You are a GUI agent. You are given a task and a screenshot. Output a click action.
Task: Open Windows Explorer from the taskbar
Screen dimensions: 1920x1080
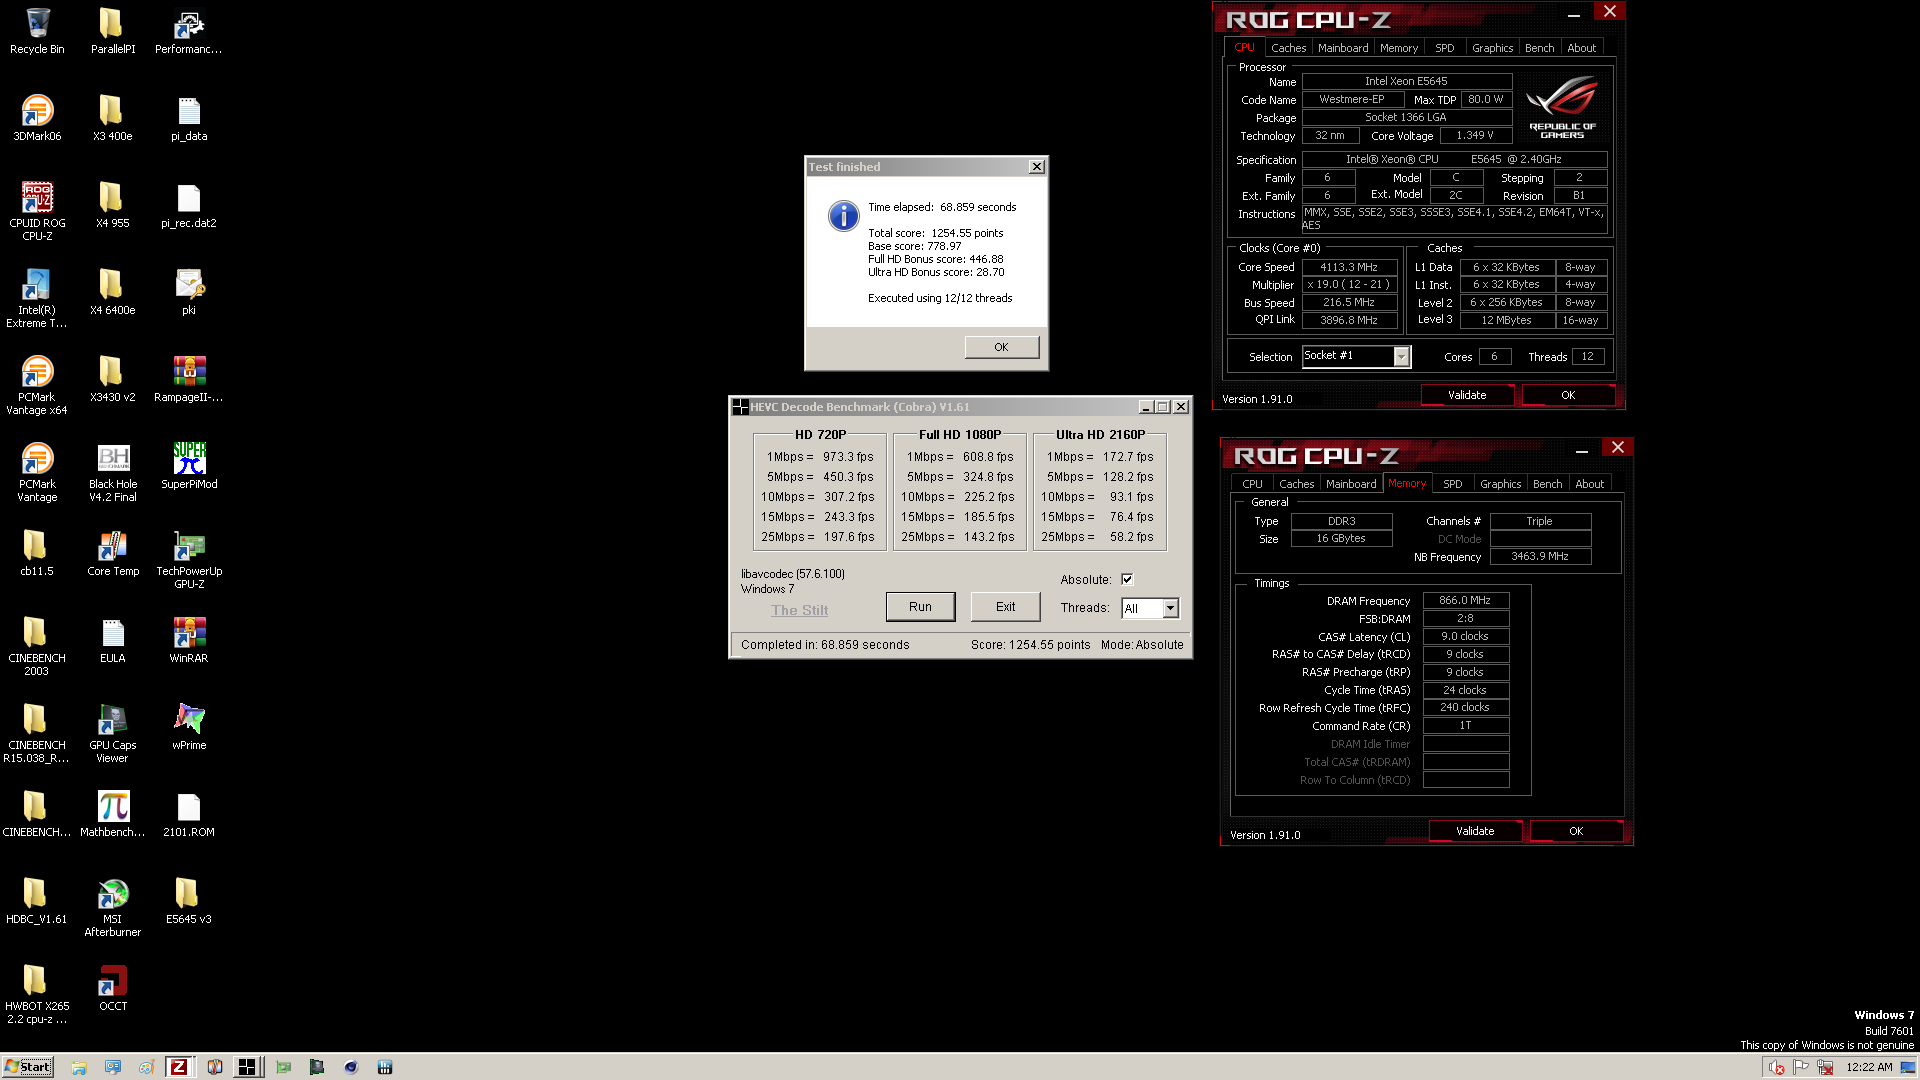(x=79, y=1067)
